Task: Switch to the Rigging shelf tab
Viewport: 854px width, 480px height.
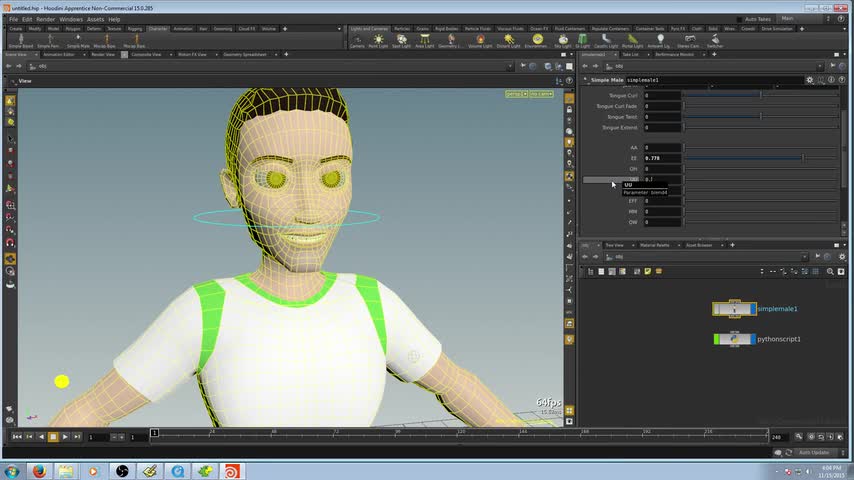Action: coord(135,29)
